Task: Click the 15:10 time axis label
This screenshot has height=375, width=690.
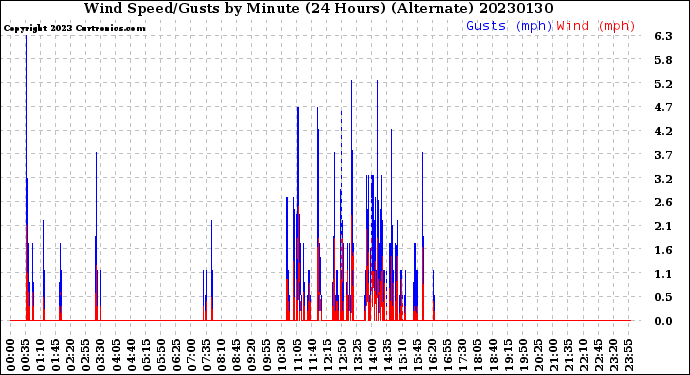Action: tap(402, 355)
